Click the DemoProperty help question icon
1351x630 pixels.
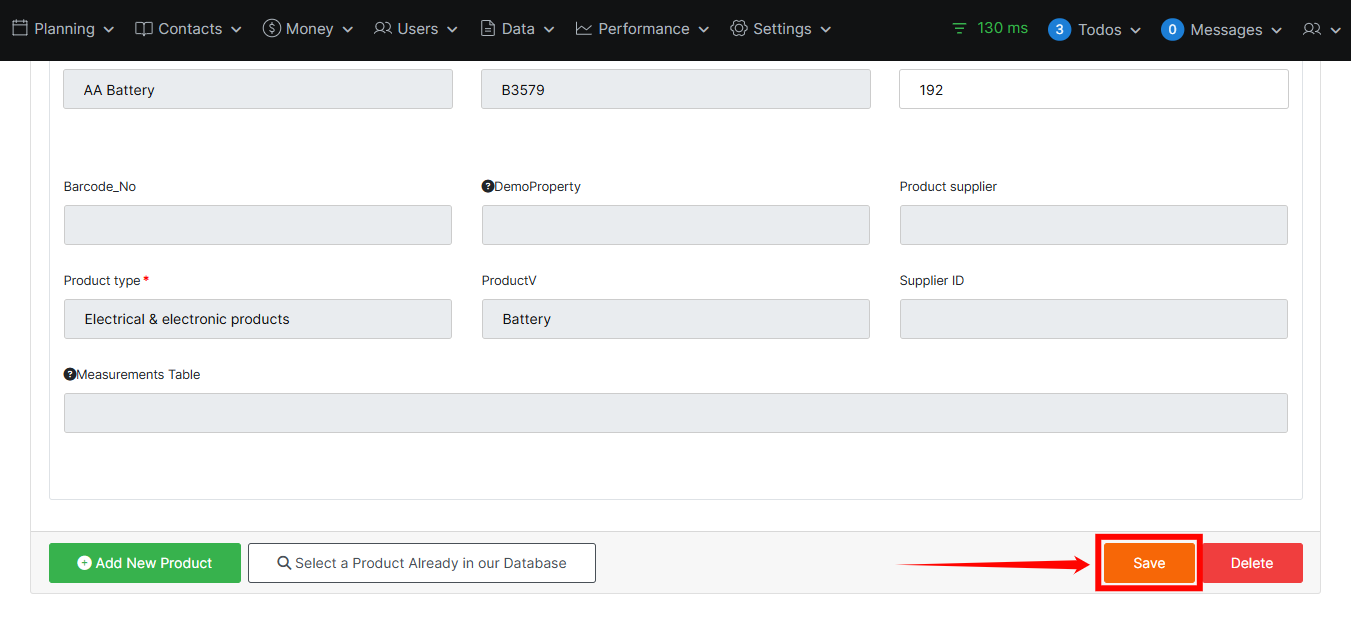click(488, 187)
